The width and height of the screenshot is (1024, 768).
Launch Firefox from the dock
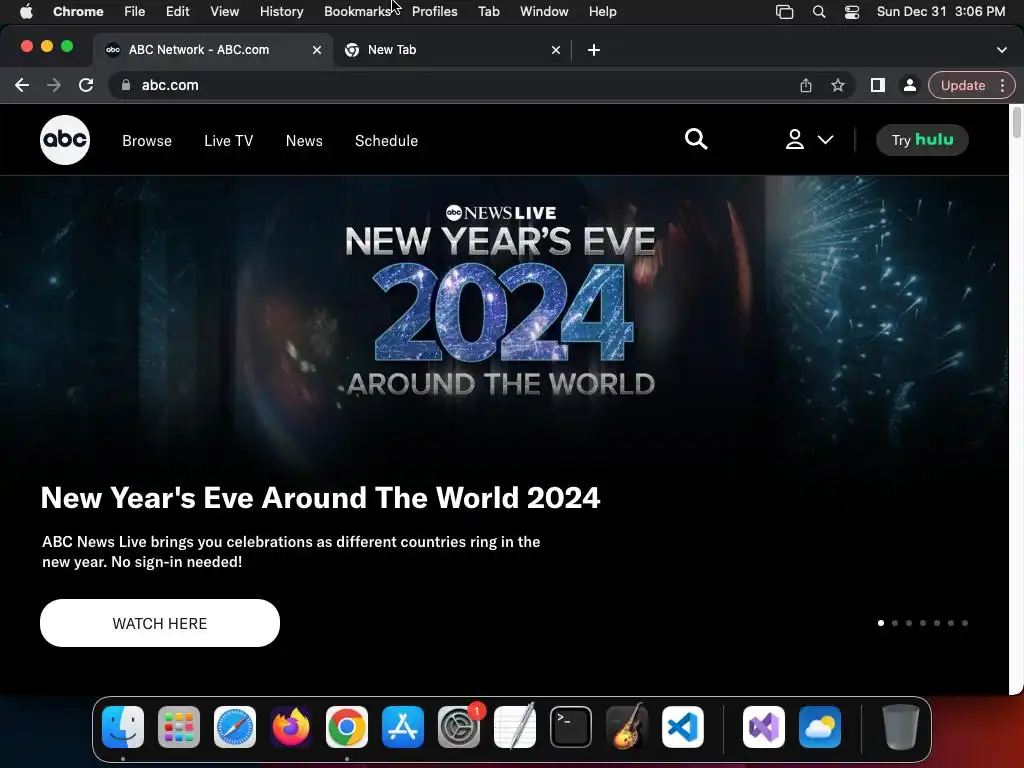pos(291,726)
